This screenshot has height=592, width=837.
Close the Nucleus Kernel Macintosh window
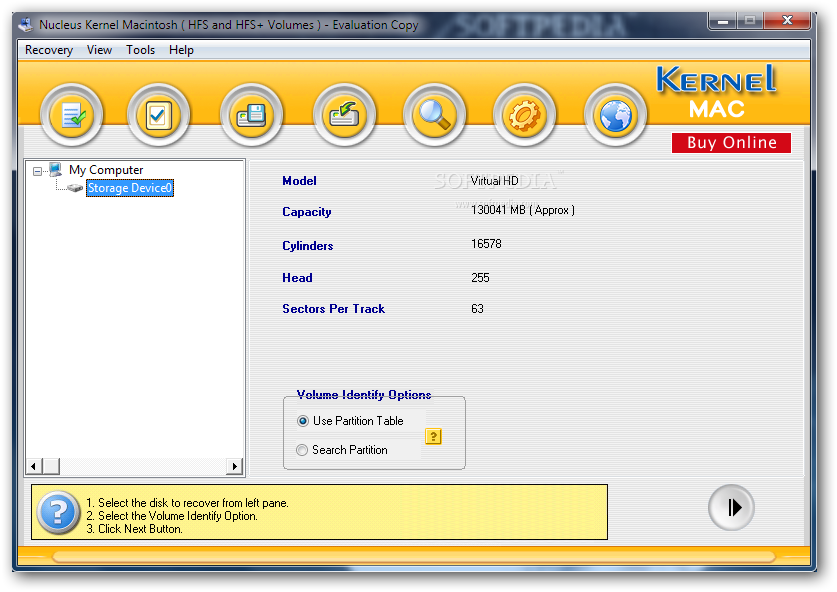pos(787,20)
